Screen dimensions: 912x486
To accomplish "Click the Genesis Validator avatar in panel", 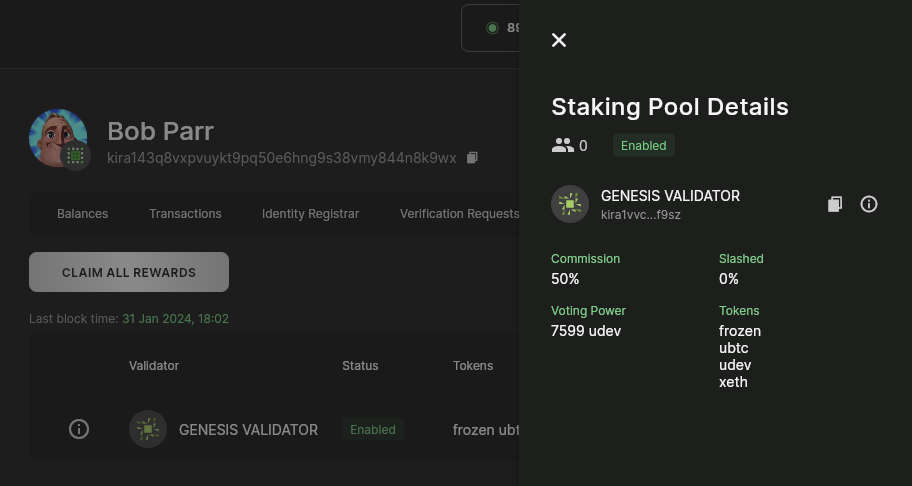I will 570,204.
